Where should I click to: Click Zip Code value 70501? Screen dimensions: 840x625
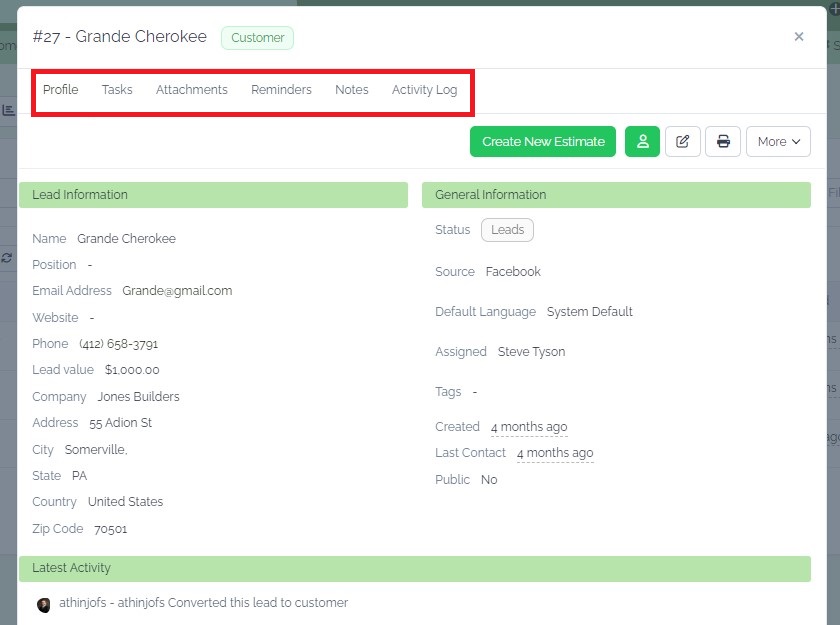click(110, 529)
